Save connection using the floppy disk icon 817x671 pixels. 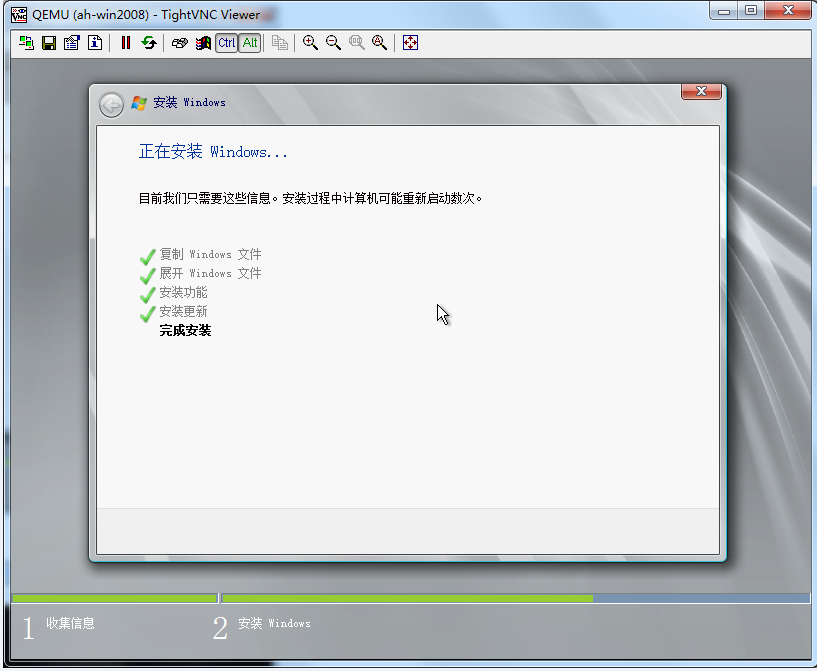[x=48, y=43]
